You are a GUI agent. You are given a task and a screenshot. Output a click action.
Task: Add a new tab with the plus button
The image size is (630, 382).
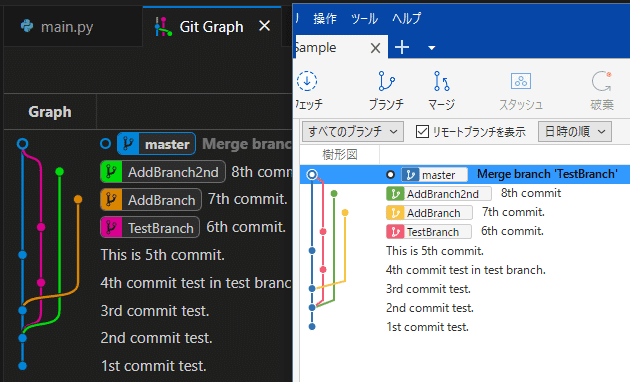coord(402,47)
